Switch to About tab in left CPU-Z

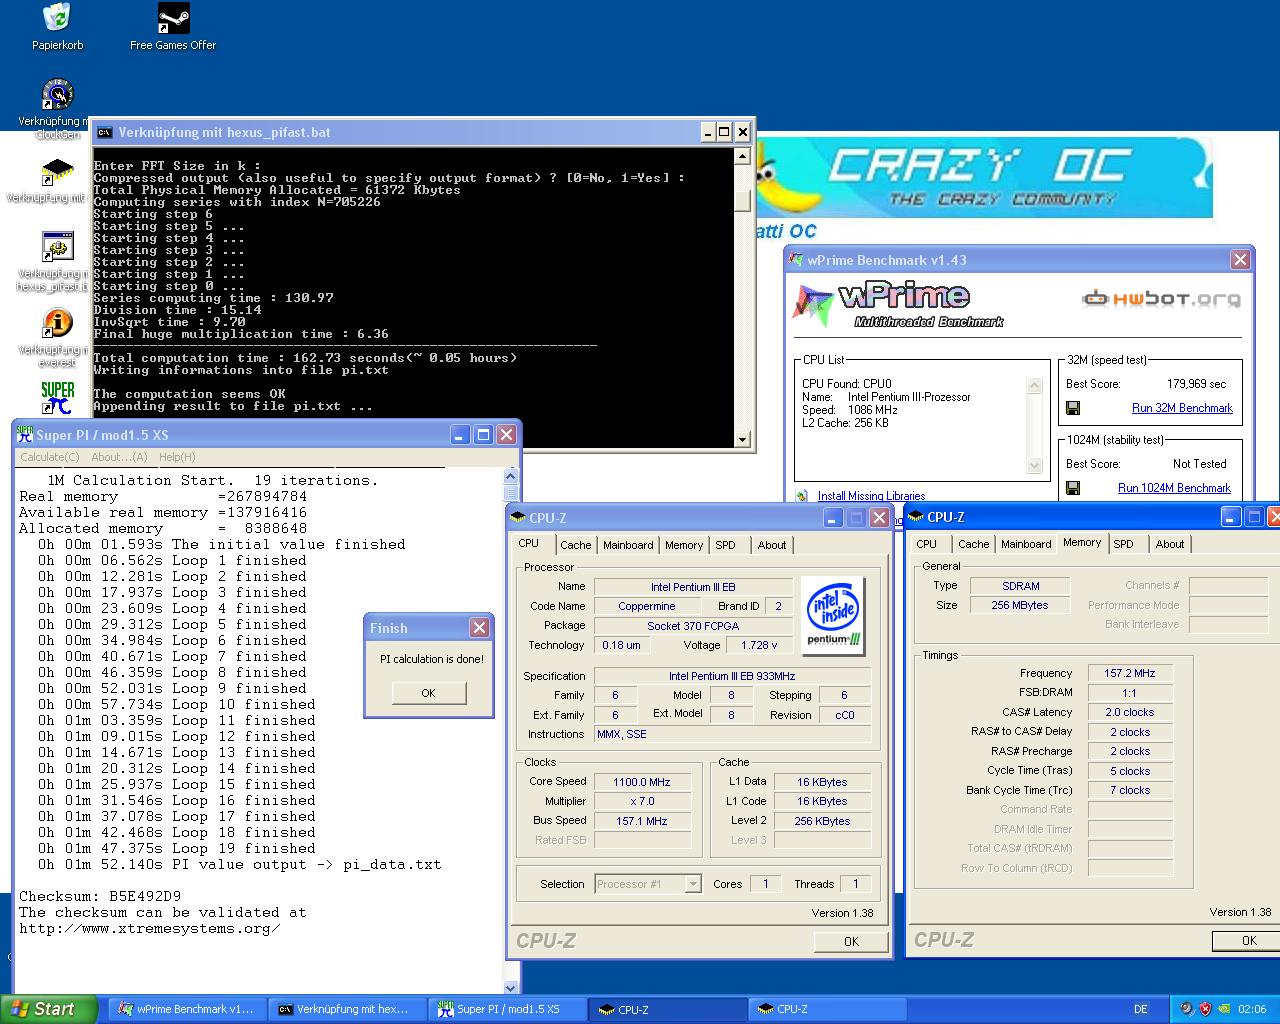pos(771,545)
